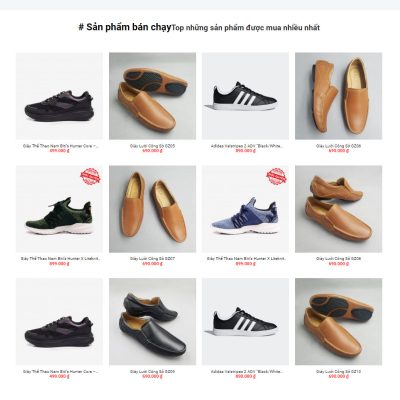Click red sale stamp on green sneaker
This screenshot has height=400, width=400.
(x=90, y=176)
